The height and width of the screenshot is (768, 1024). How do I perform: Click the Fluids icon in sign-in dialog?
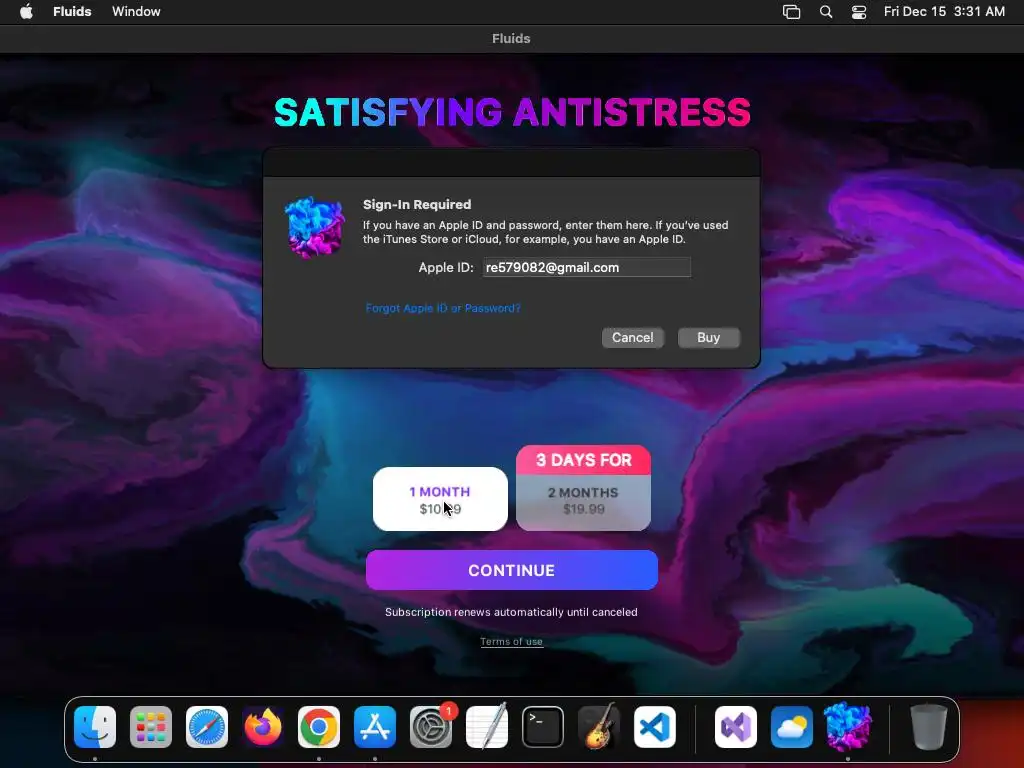click(x=315, y=227)
